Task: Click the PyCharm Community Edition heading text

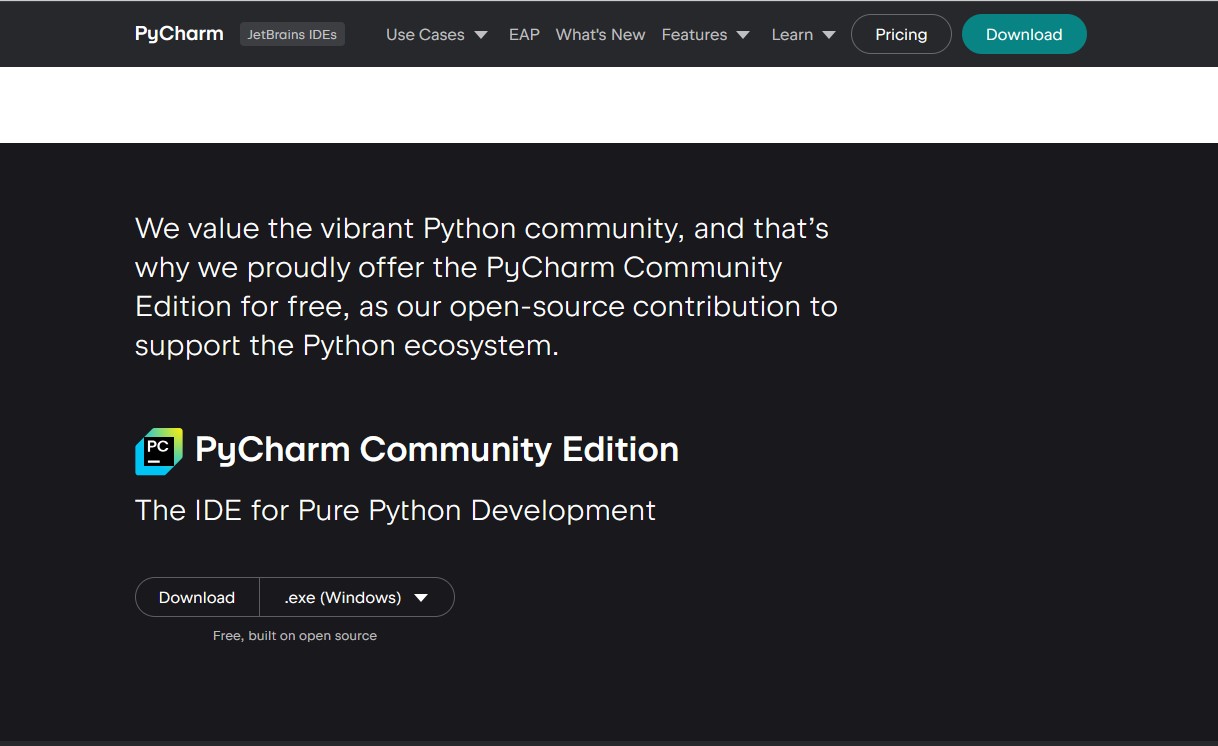Action: tap(436, 449)
